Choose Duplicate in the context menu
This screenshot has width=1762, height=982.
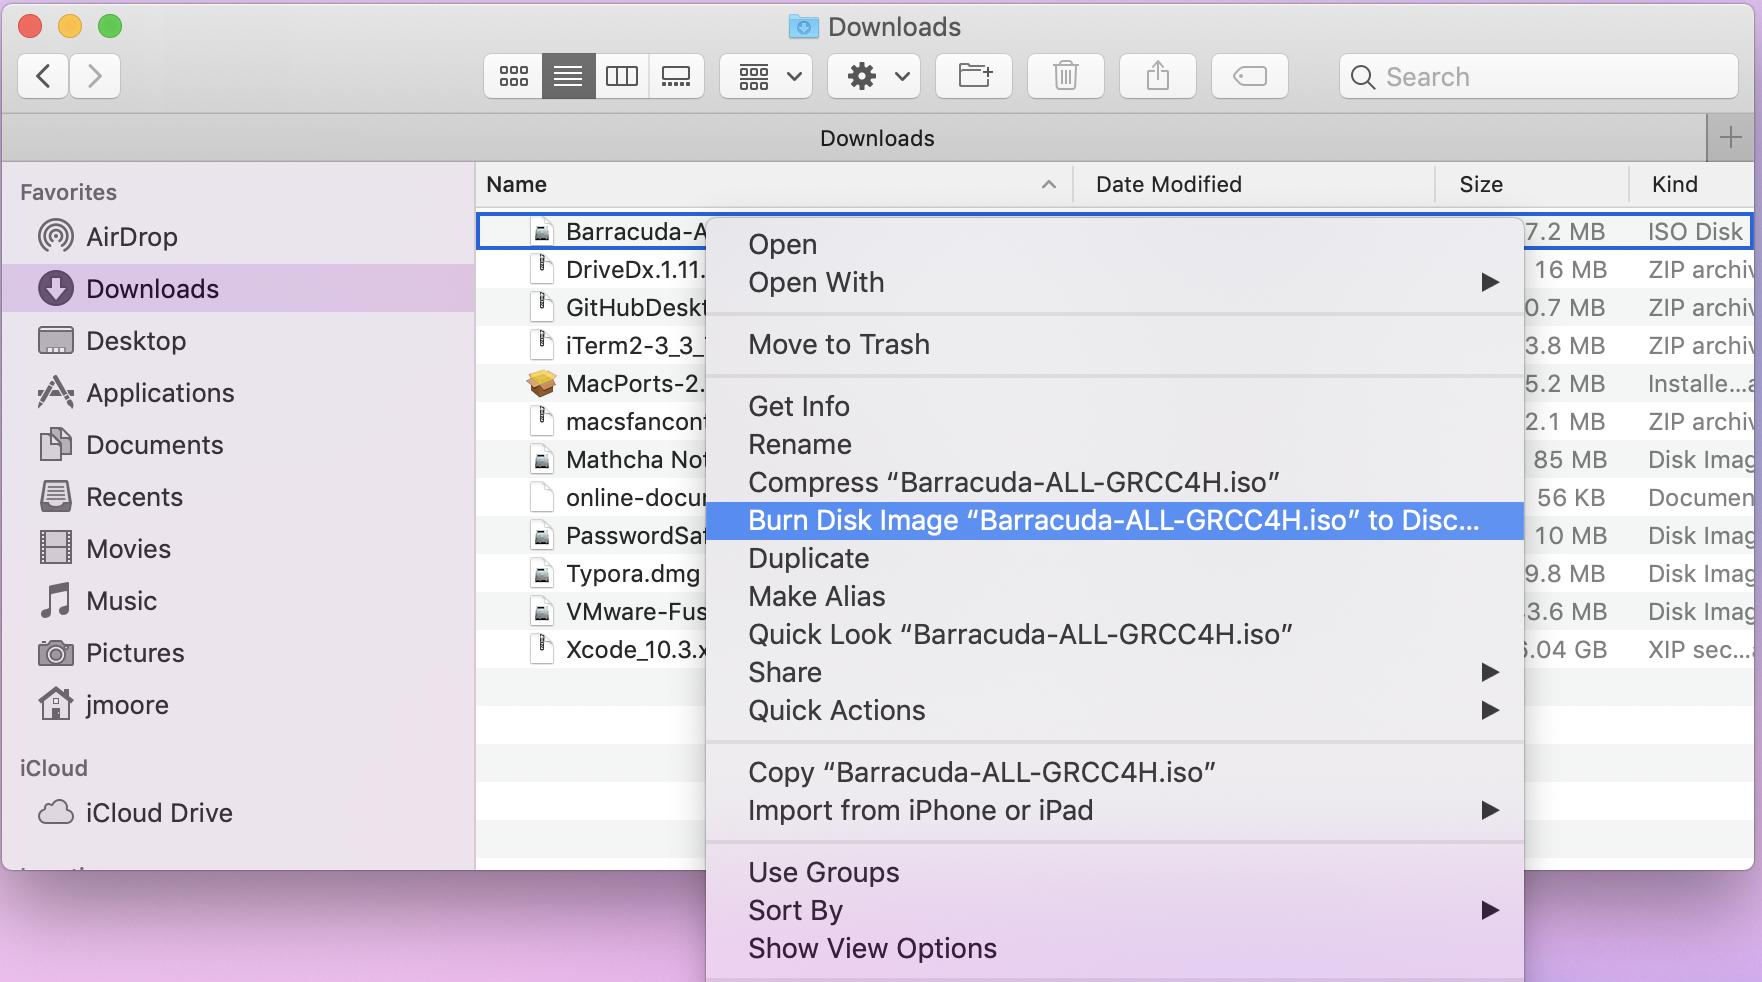pyautogui.click(x=1114, y=559)
